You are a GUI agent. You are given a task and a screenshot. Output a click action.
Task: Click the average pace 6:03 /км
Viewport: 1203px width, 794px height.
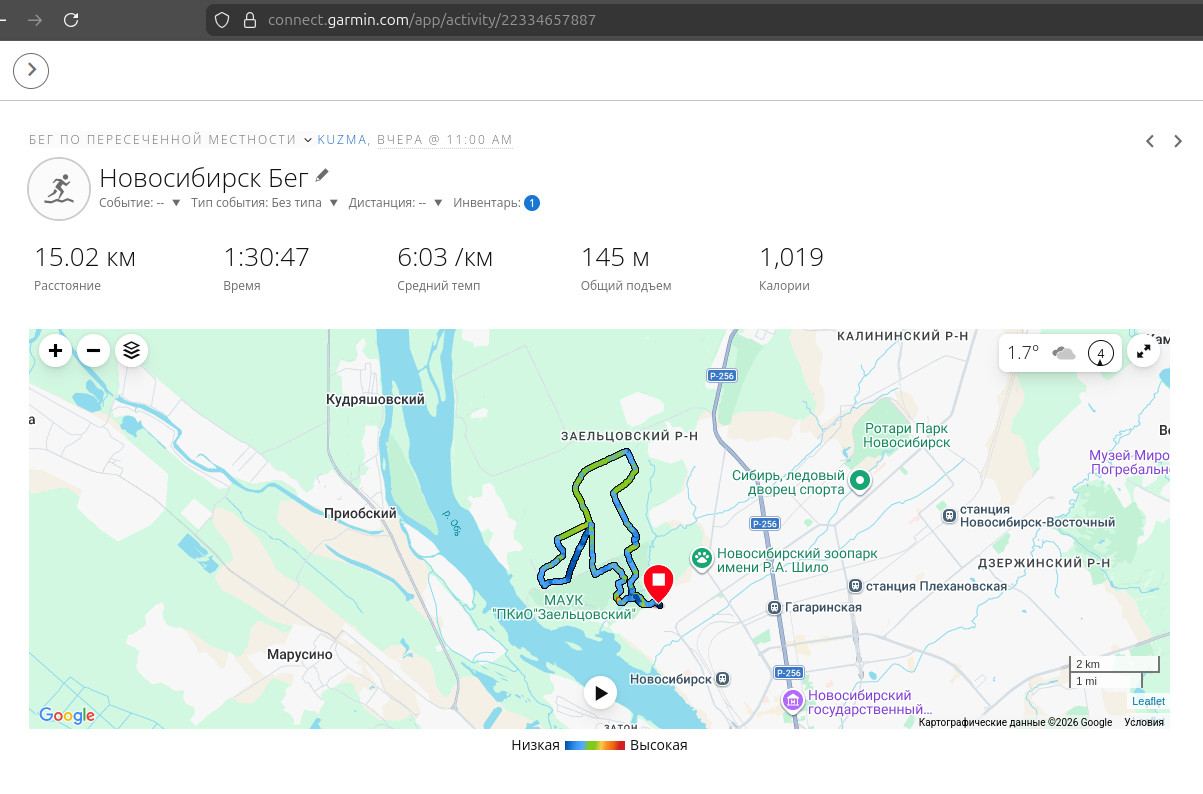[x=445, y=258]
